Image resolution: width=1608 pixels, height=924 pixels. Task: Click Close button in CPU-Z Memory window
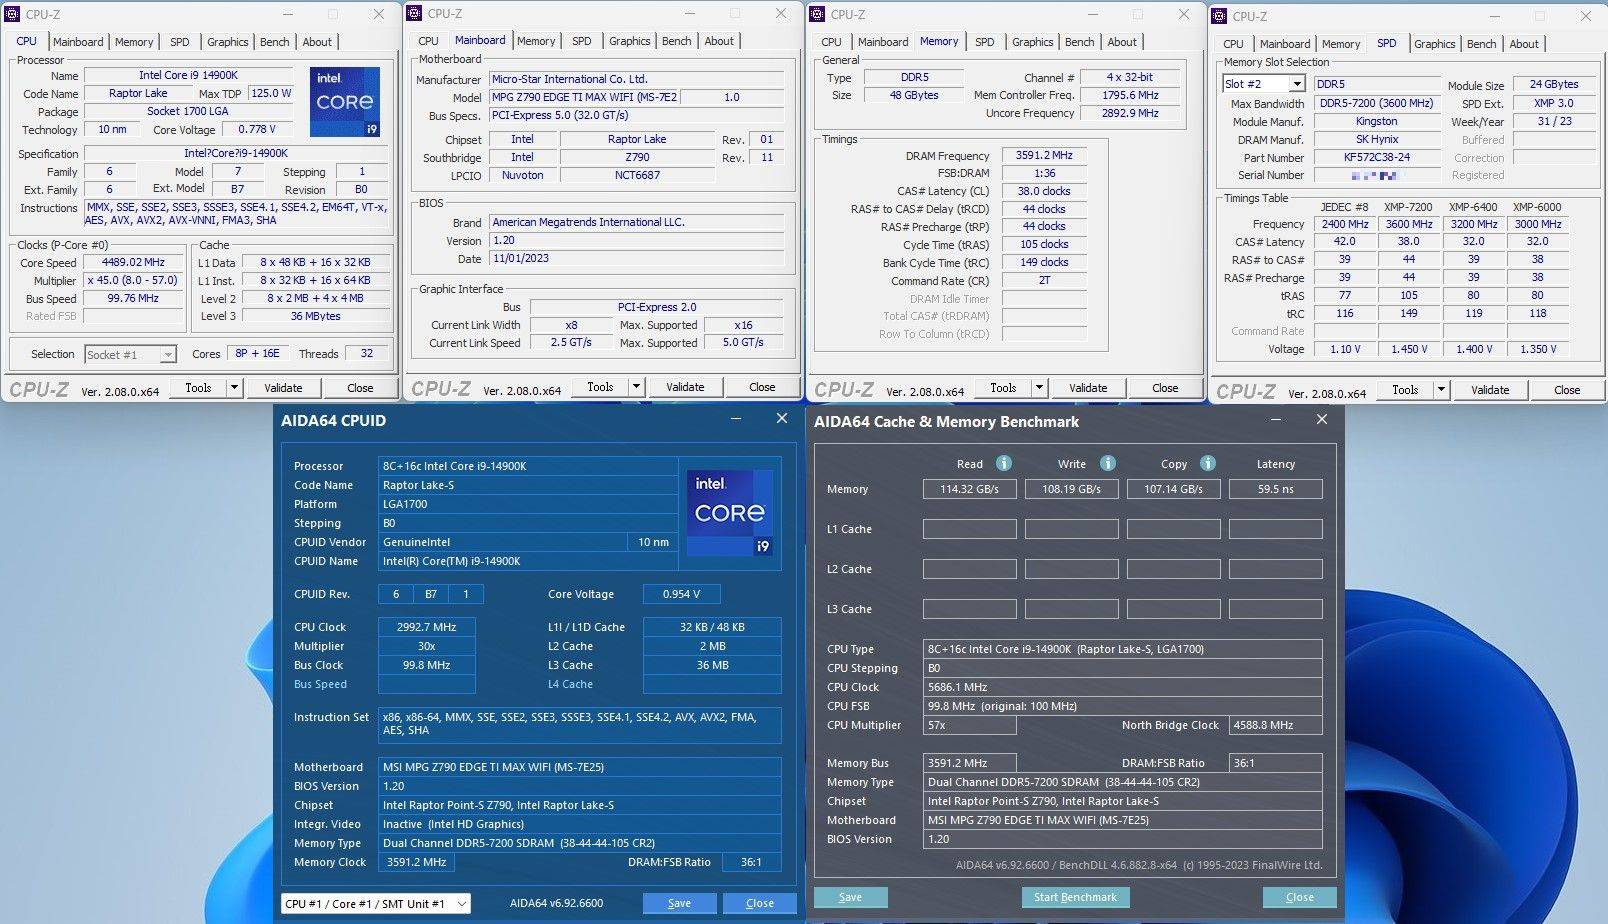[1165, 388]
